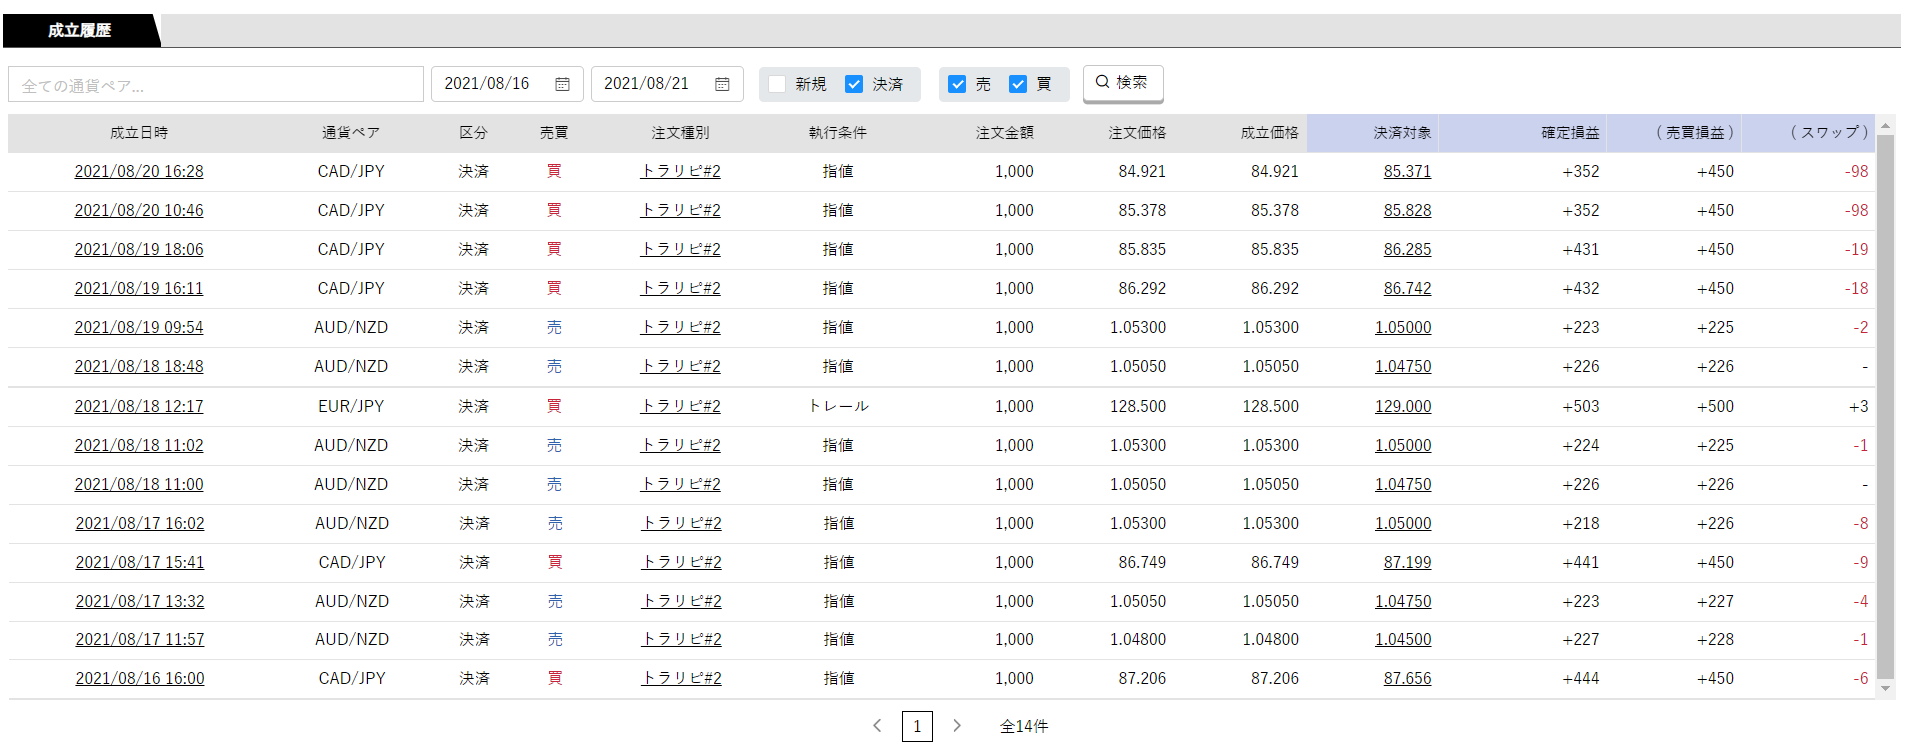
Task: Click the EUR/JPY currency pair cell
Action: 351,406
